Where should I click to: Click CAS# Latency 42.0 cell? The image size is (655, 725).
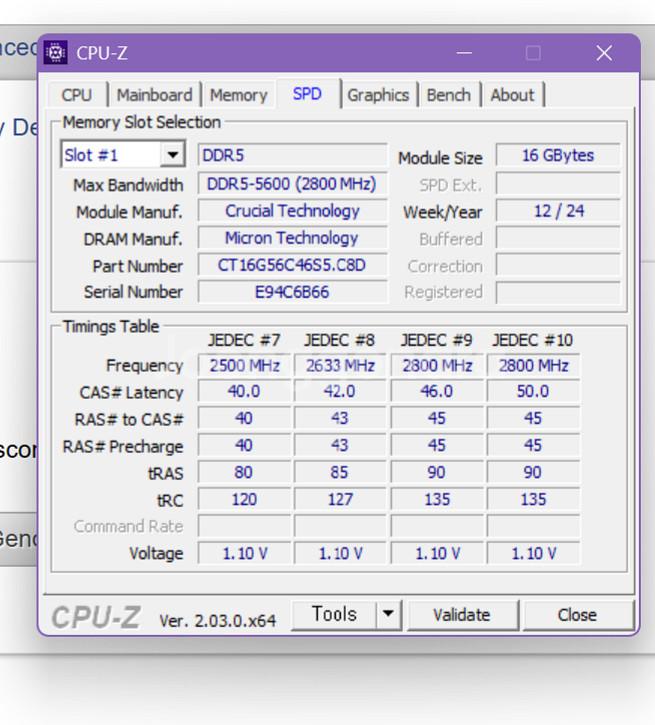(340, 391)
